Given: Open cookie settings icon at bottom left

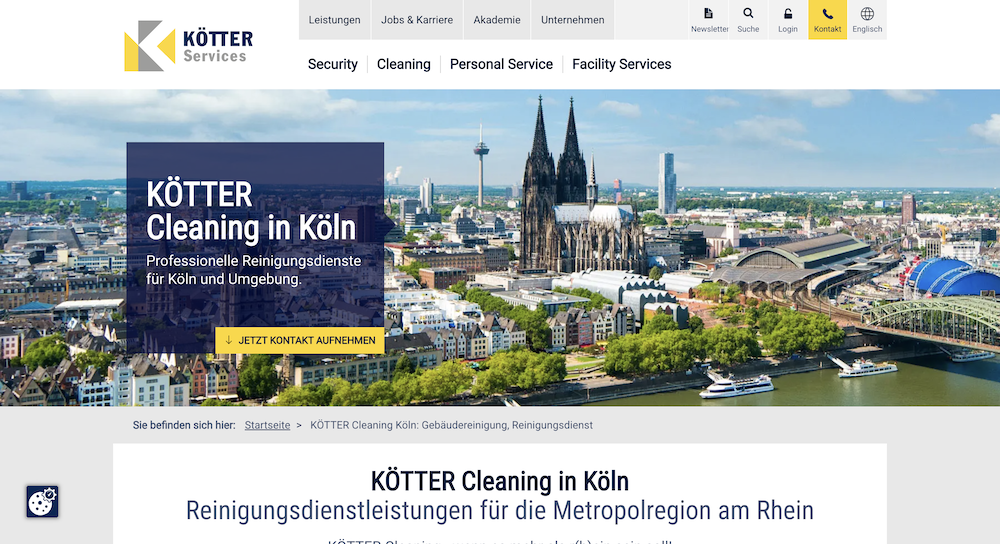Looking at the screenshot, I should point(42,501).
